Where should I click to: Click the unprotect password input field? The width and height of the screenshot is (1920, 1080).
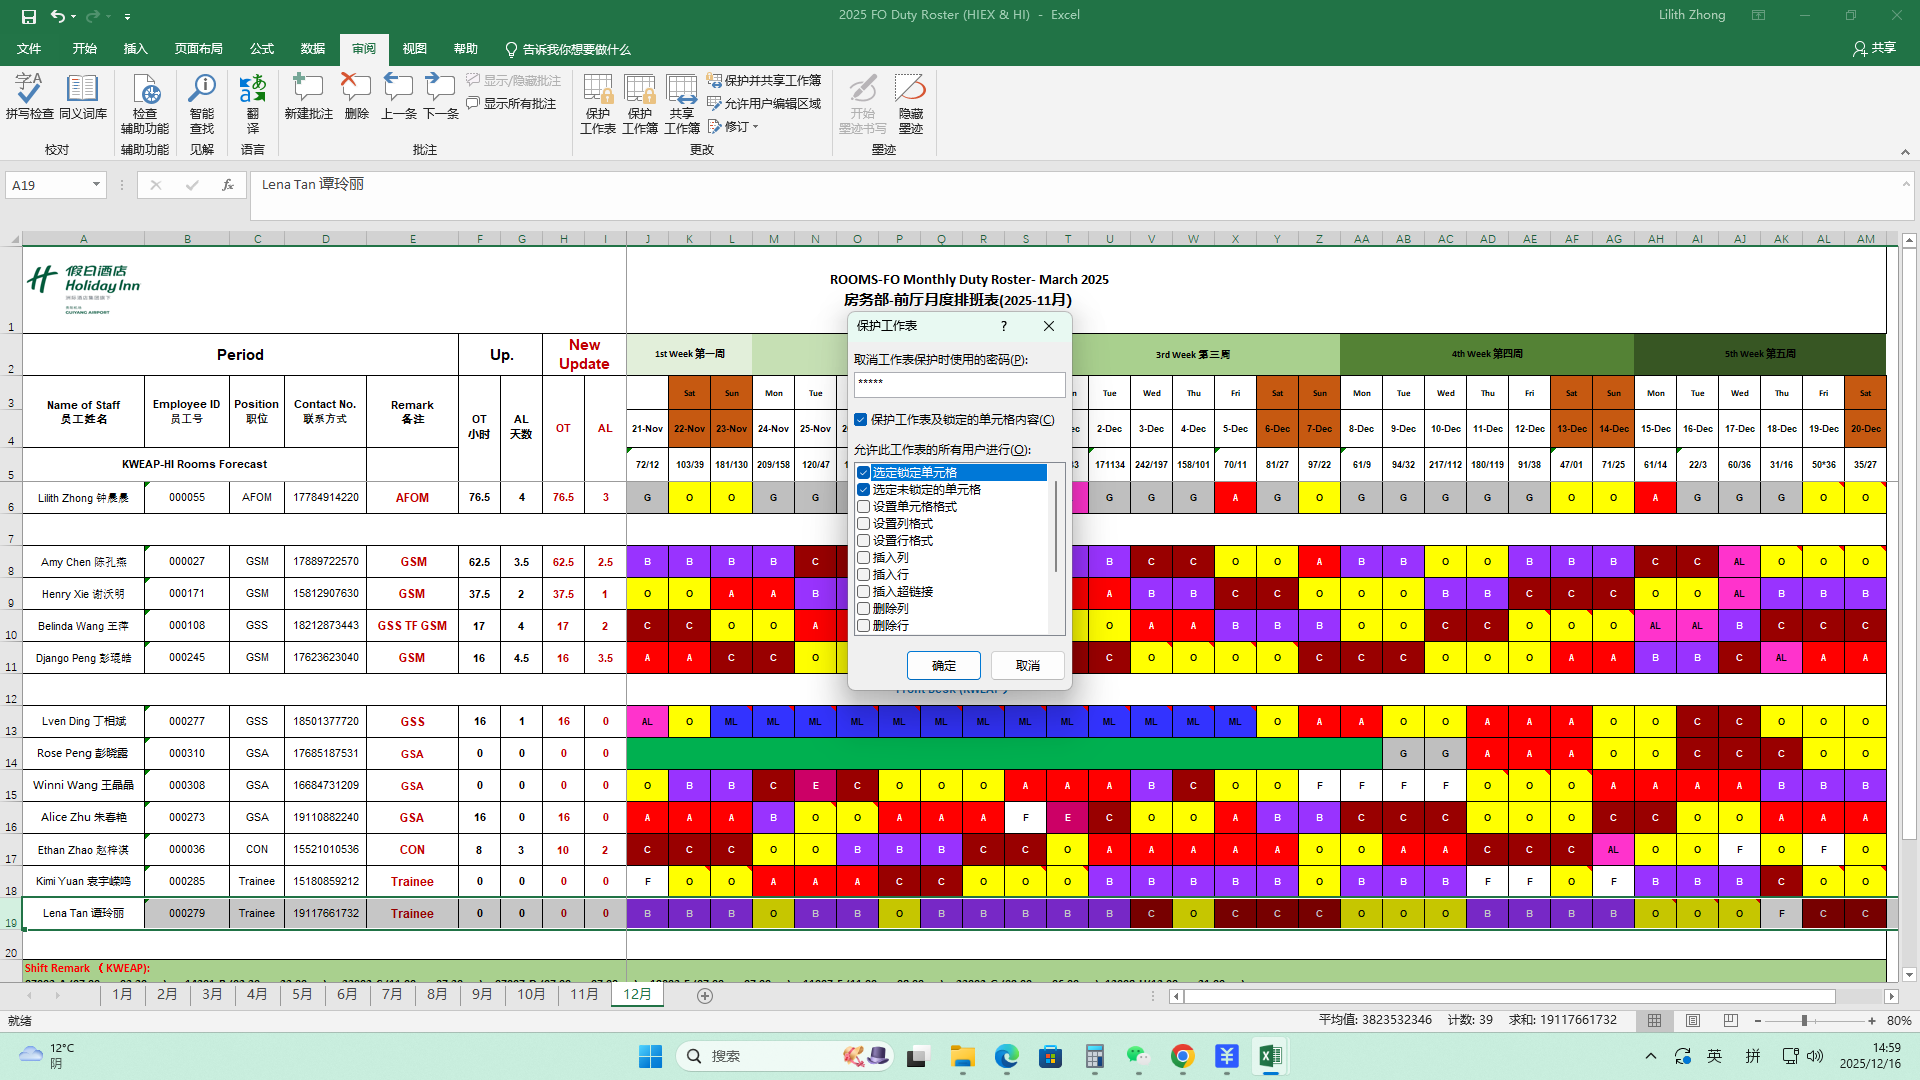tap(959, 383)
